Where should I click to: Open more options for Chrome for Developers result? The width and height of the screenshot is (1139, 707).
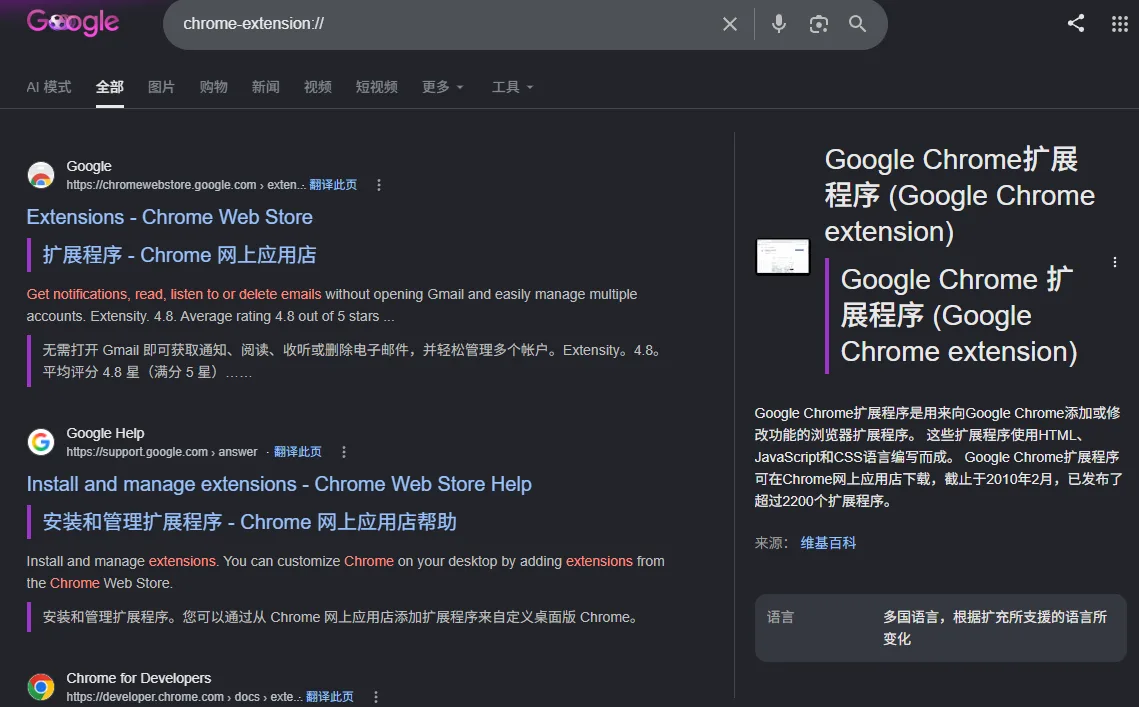(x=376, y=697)
